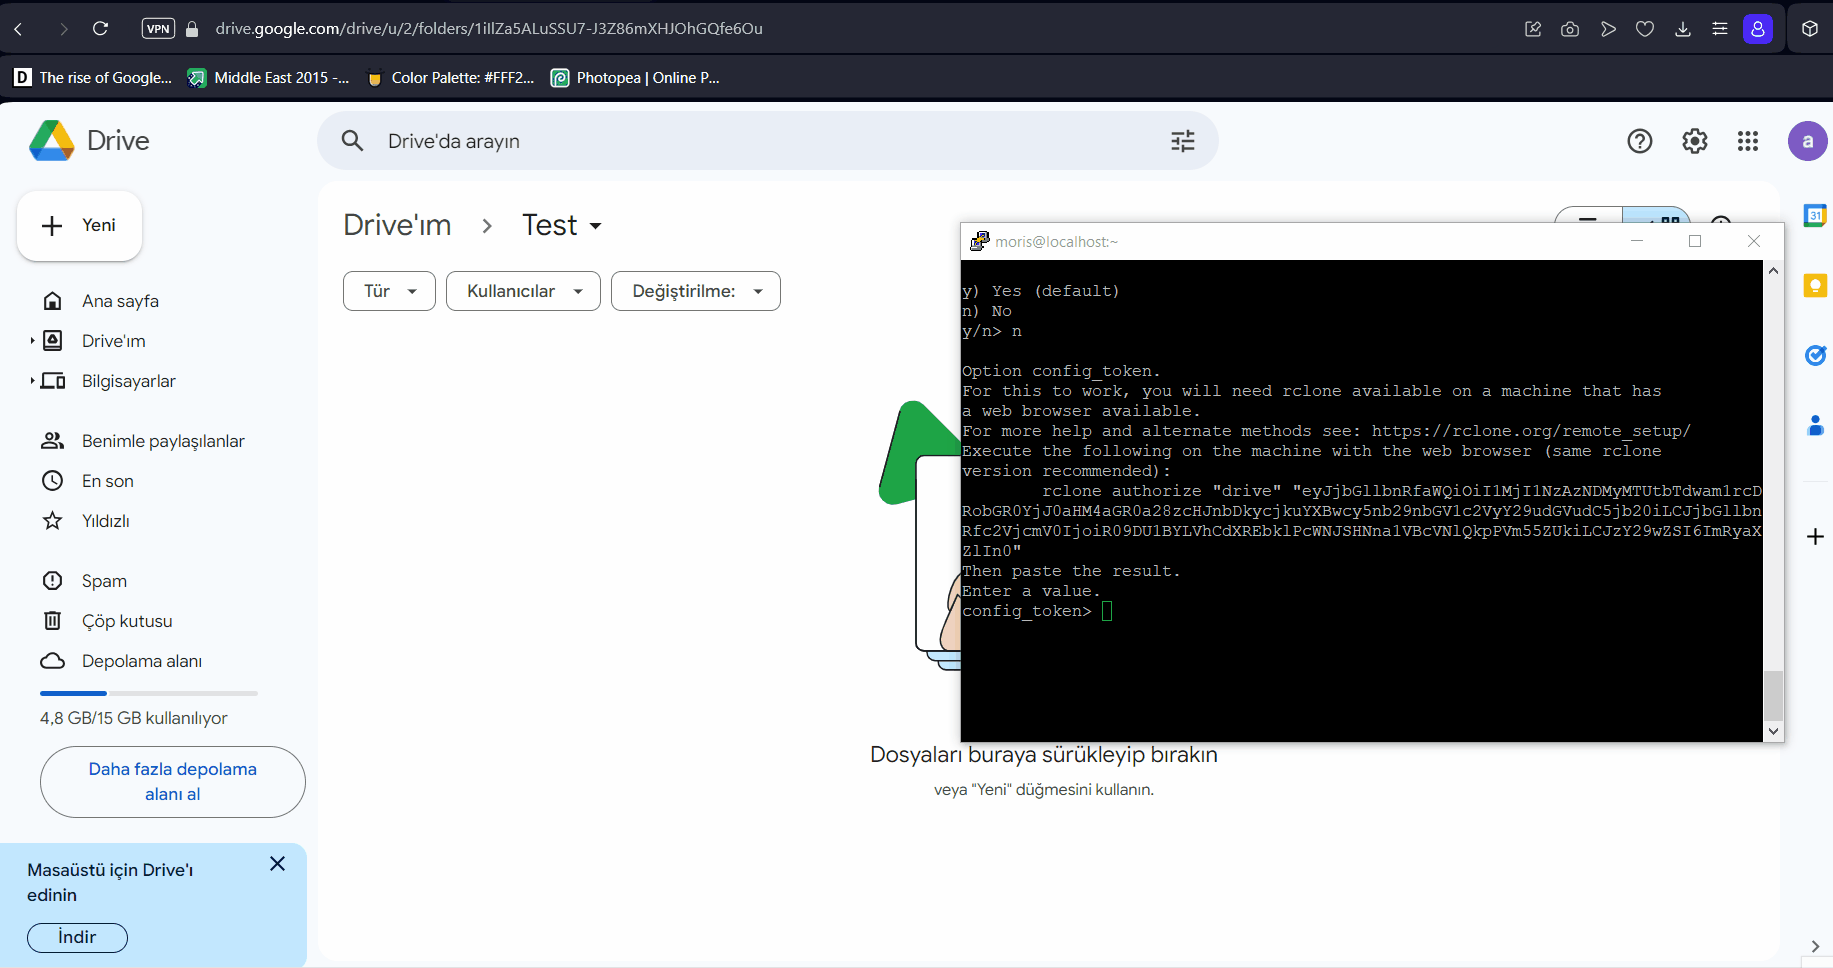Screen dimensions: 1833x968
Task: Click the 'config_token>' prompt in terminal
Action: tap(1026, 611)
